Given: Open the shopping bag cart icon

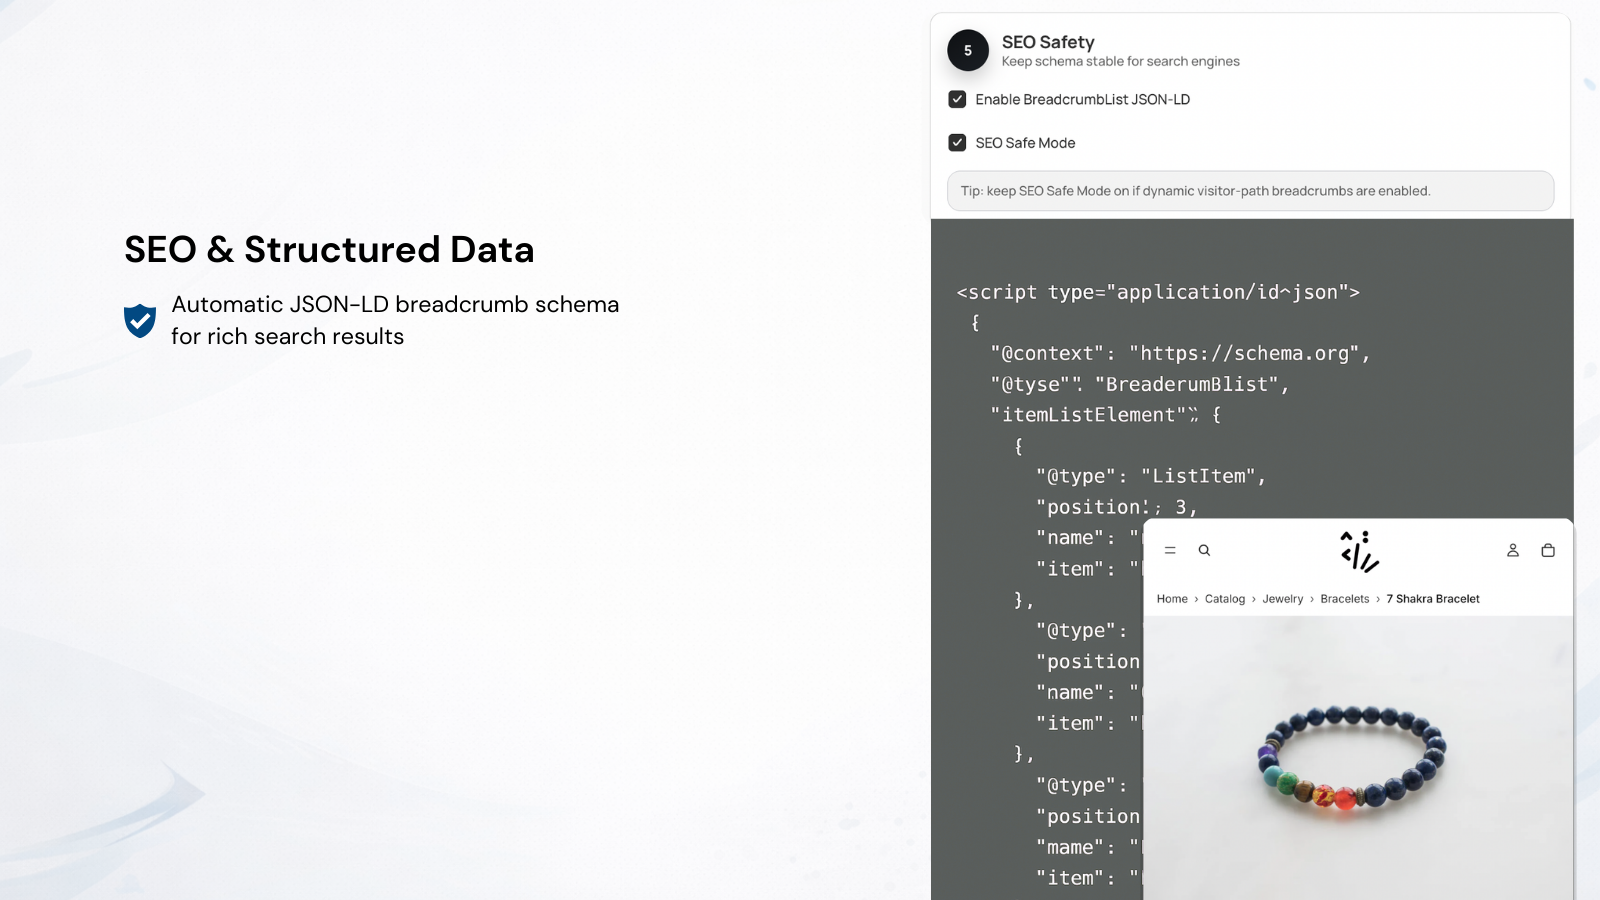Looking at the screenshot, I should 1547,550.
